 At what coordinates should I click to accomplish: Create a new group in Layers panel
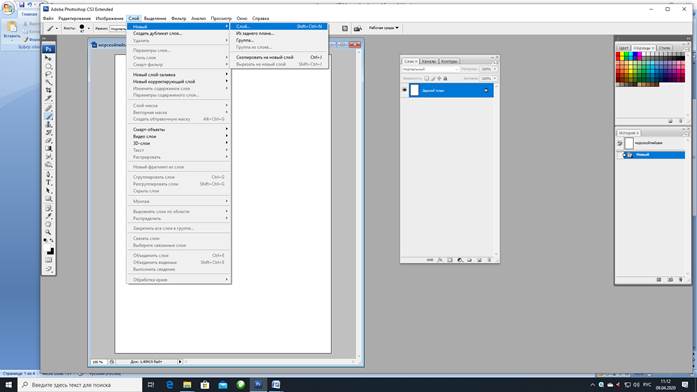coord(469,260)
